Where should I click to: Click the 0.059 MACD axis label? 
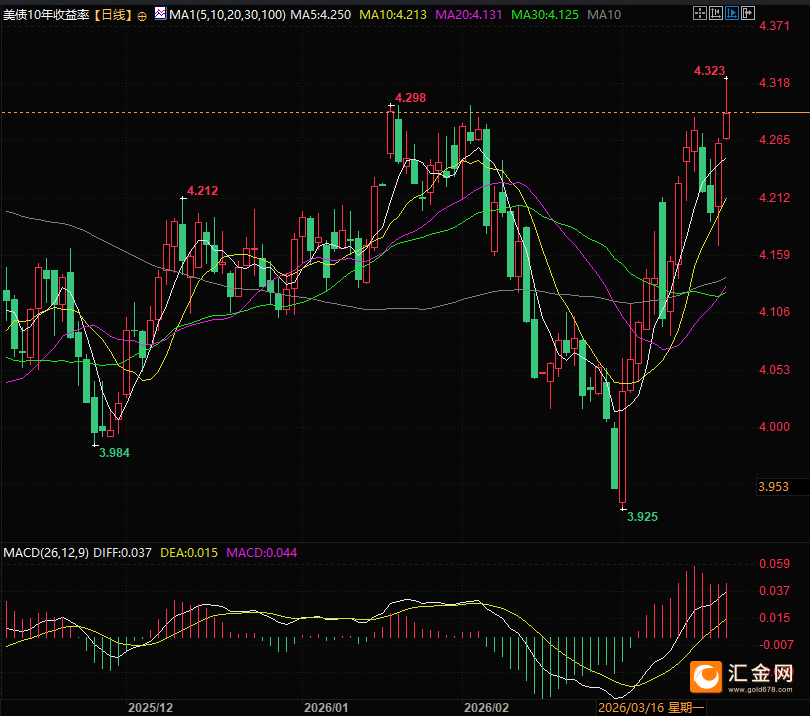click(774, 564)
